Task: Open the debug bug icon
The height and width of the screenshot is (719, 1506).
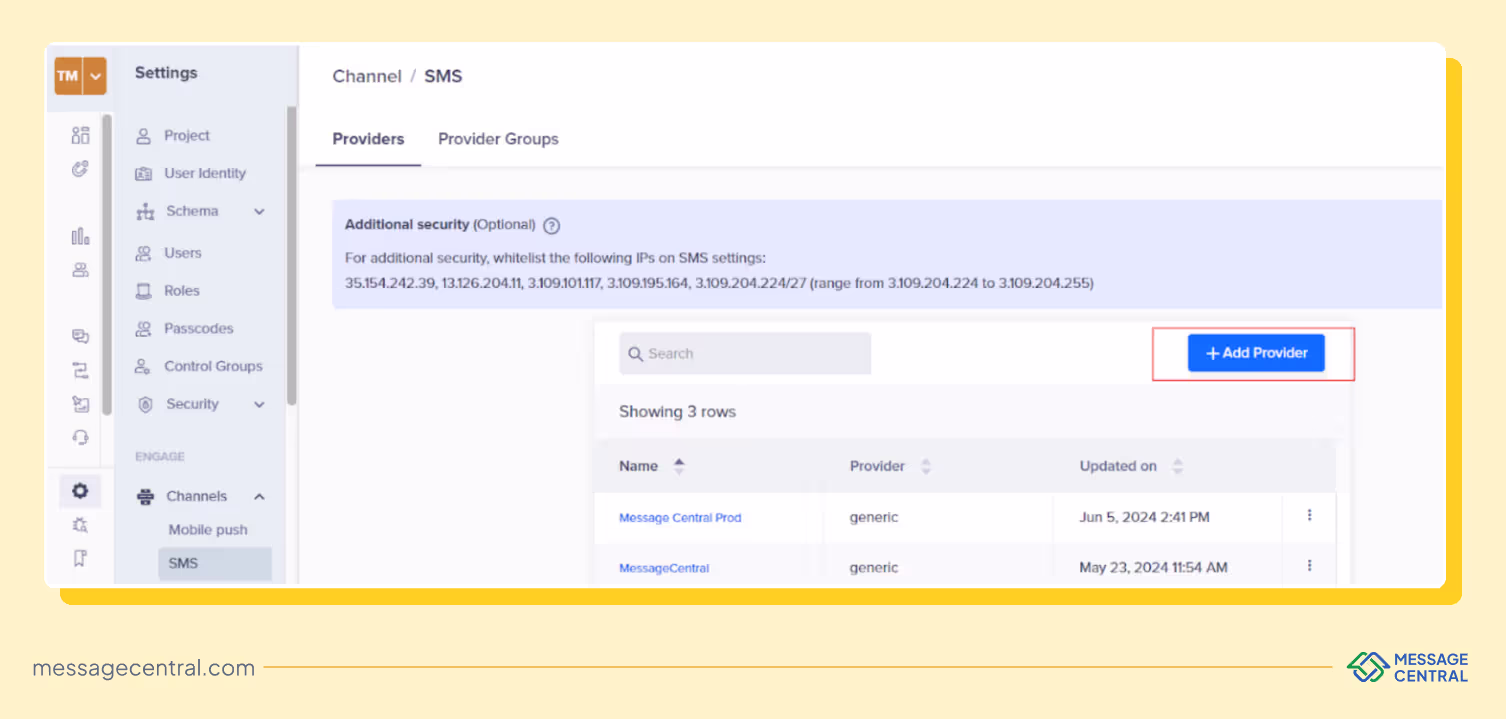Action: click(81, 525)
